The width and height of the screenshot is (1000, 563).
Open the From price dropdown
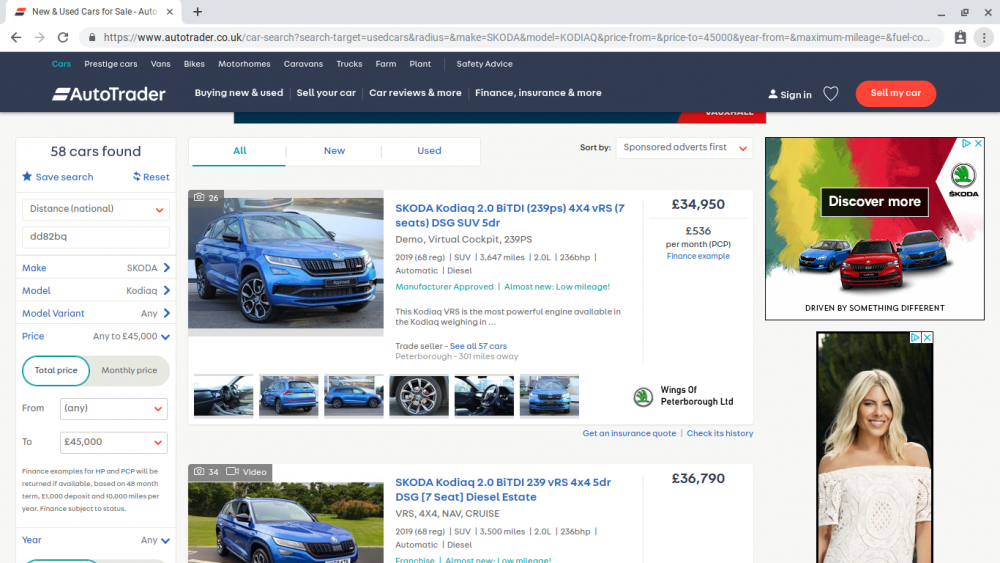114,409
